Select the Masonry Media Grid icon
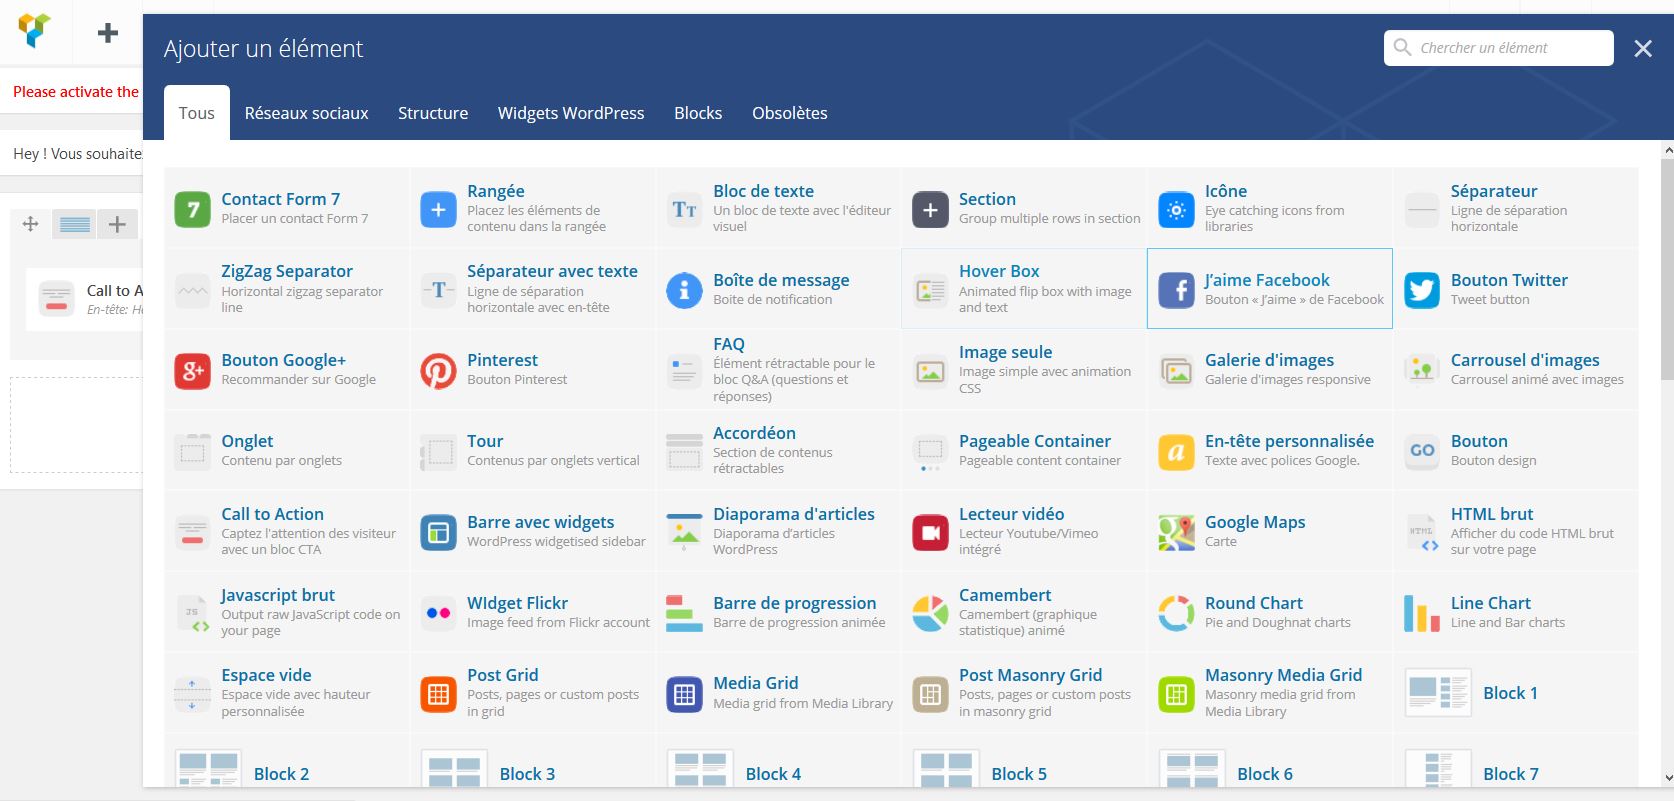This screenshot has width=1674, height=801. (1176, 694)
